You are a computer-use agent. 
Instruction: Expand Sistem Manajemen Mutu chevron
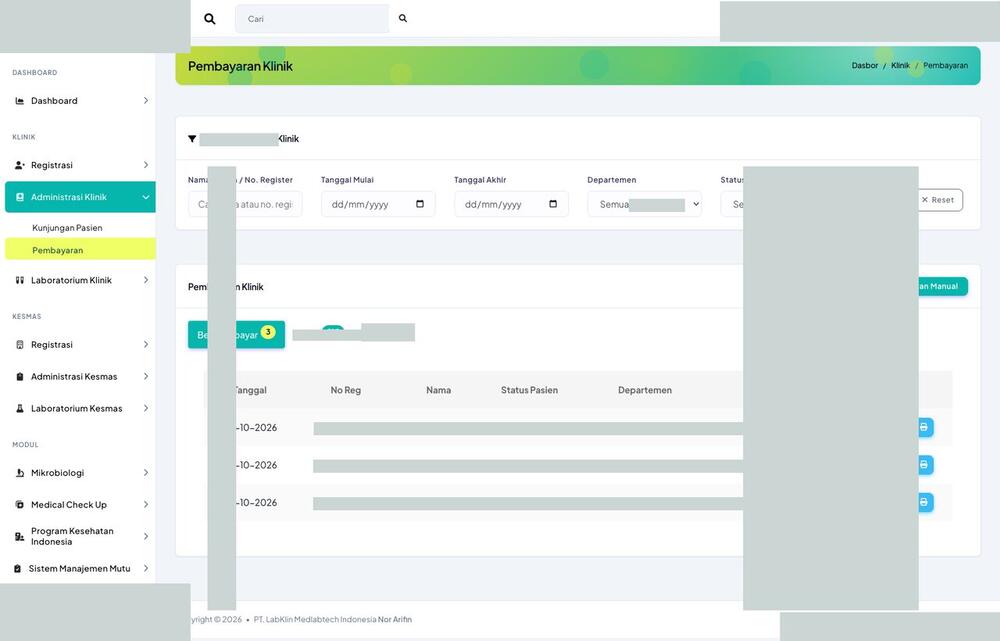145,568
